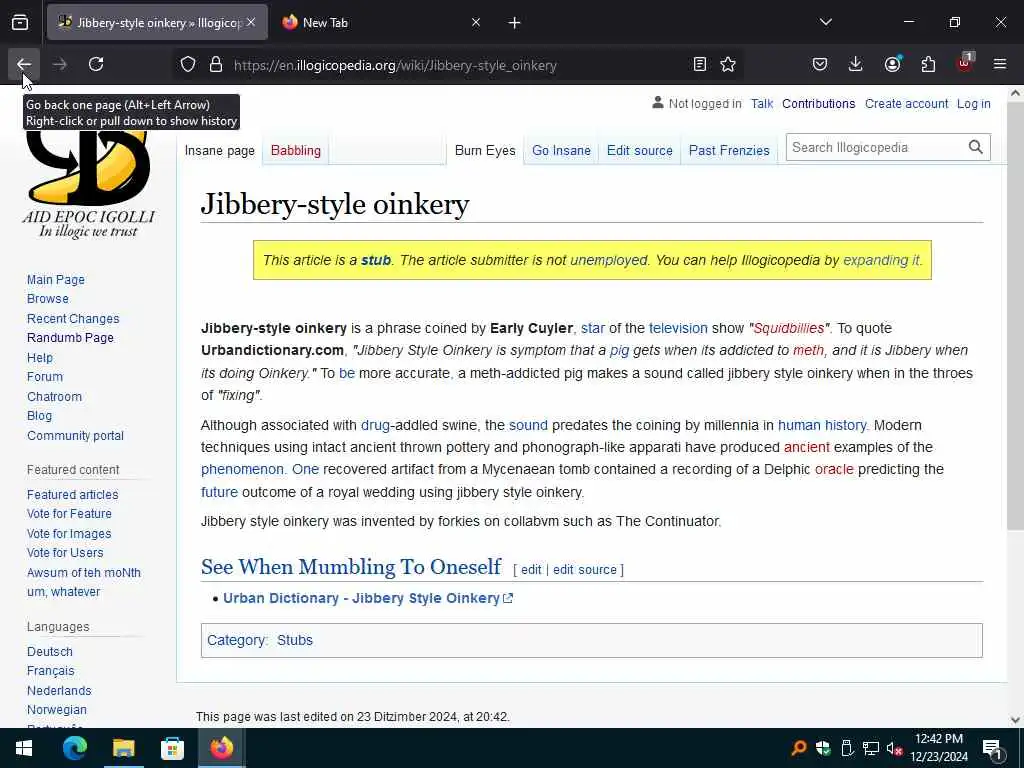1024x768 pixels.
Task: Open Featured articles sidebar link
Action: [72, 494]
